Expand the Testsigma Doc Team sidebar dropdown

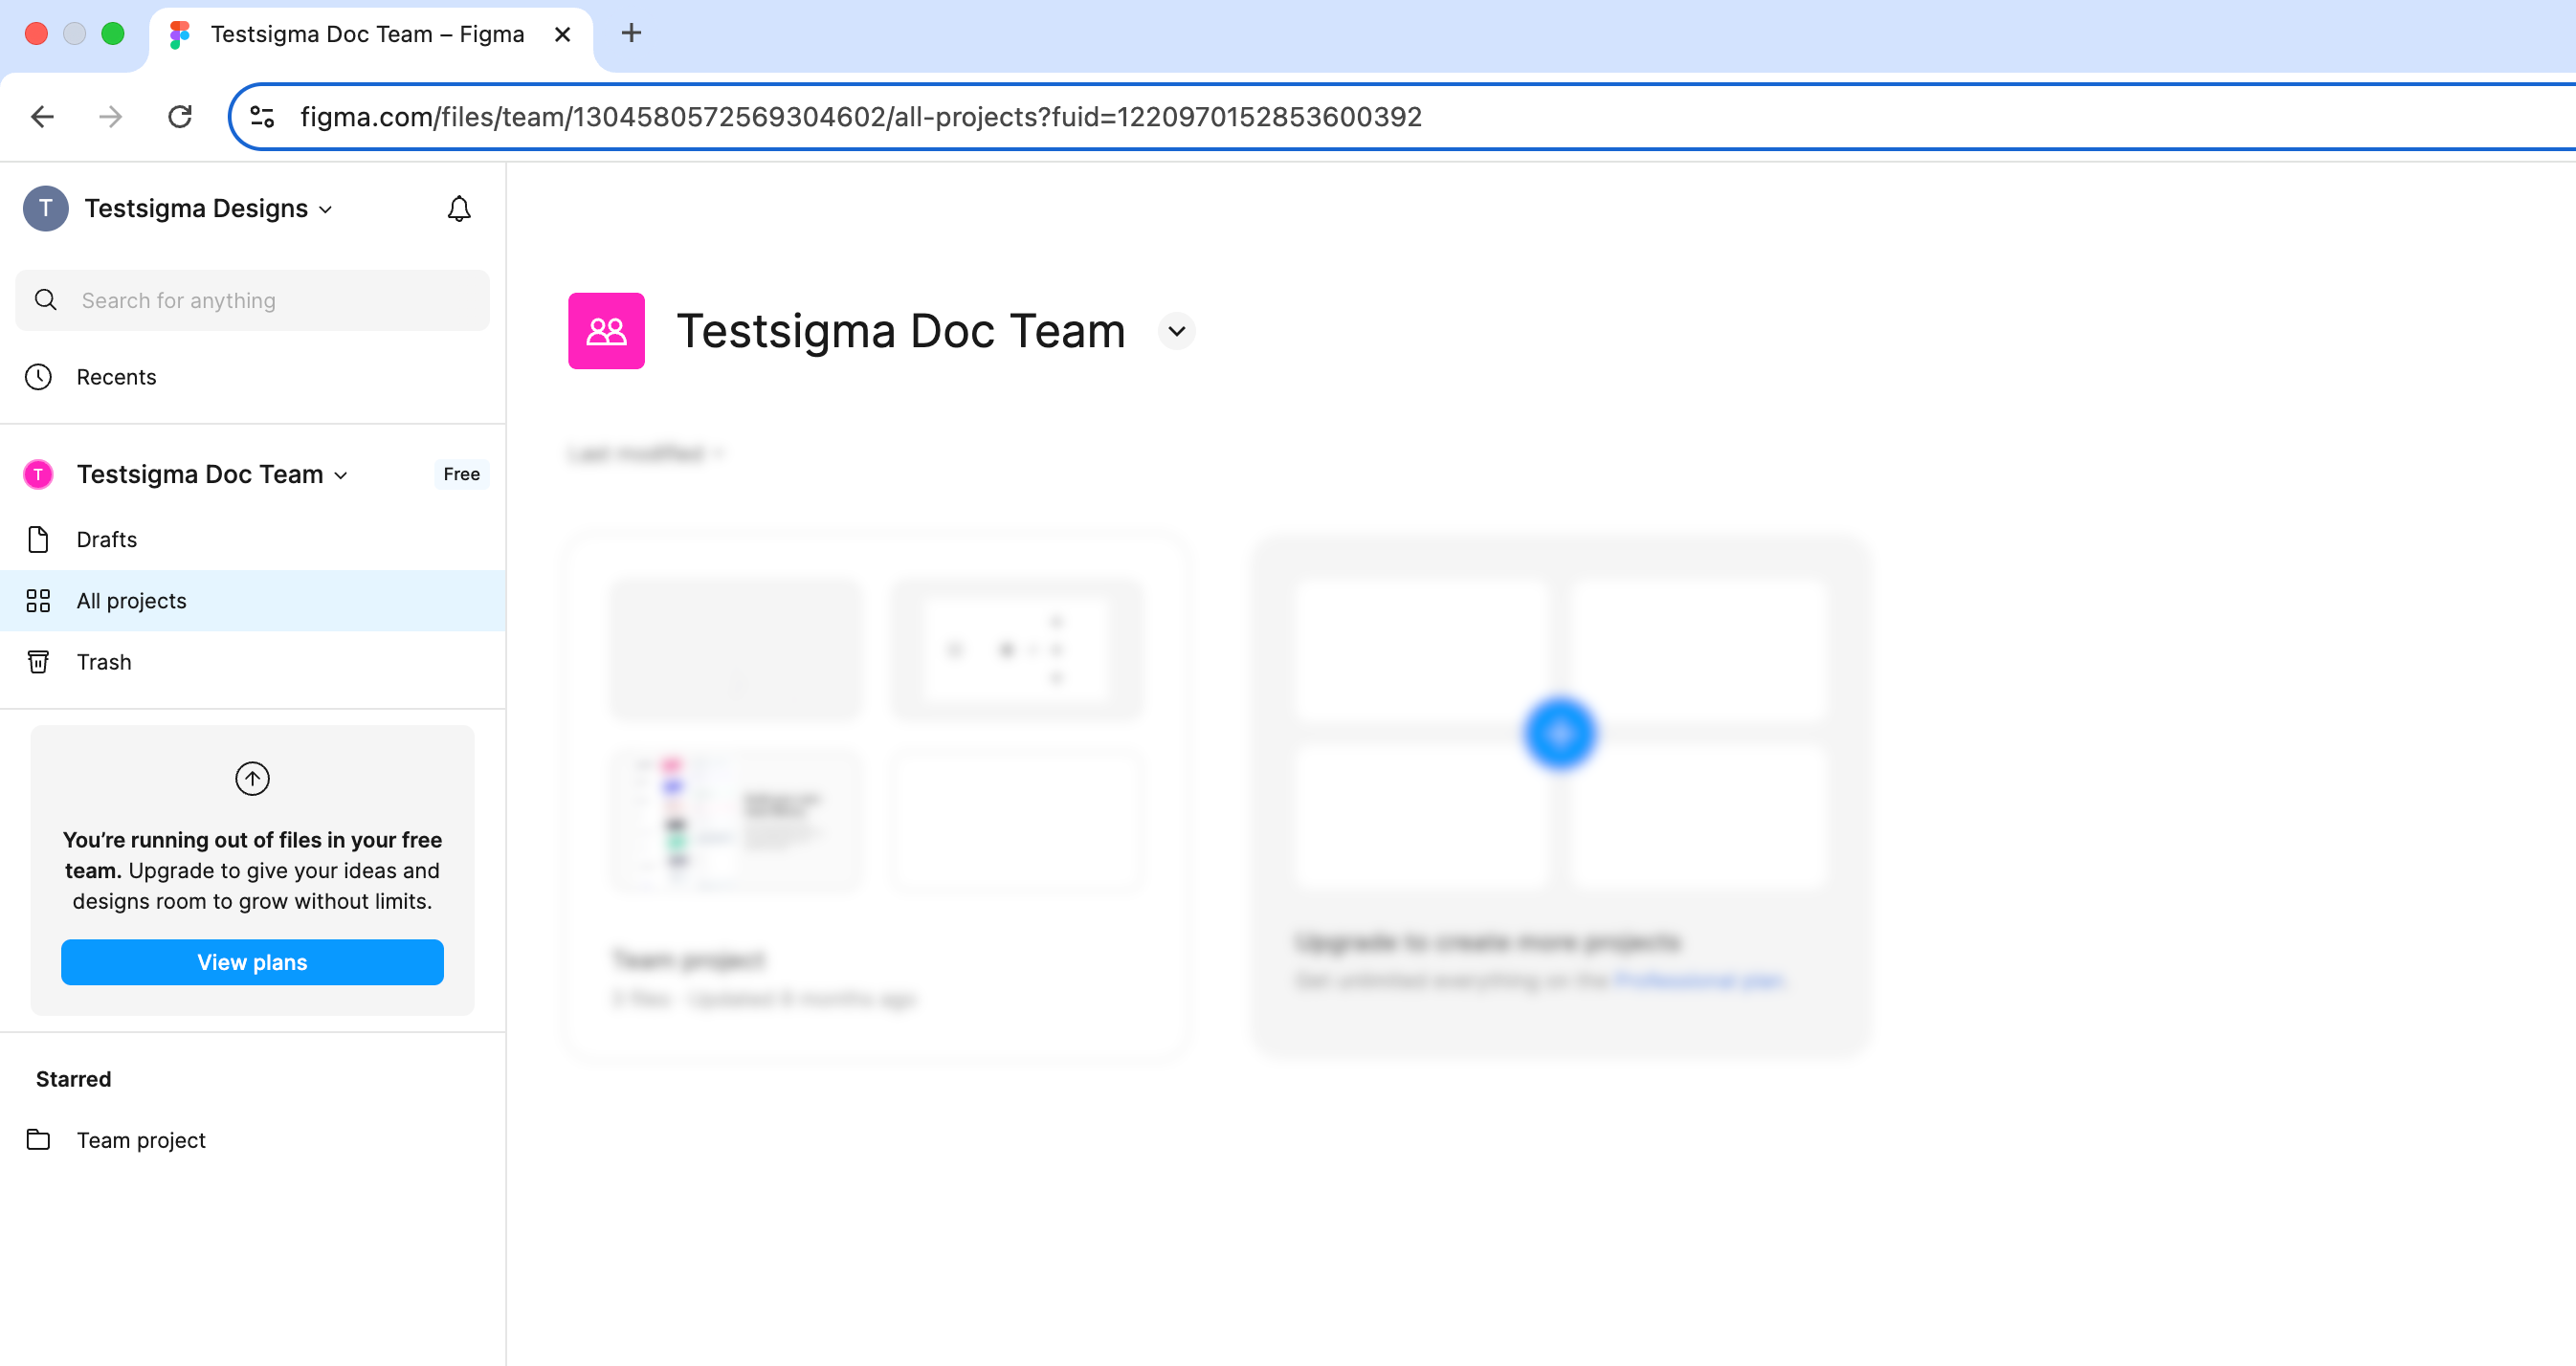pos(340,475)
